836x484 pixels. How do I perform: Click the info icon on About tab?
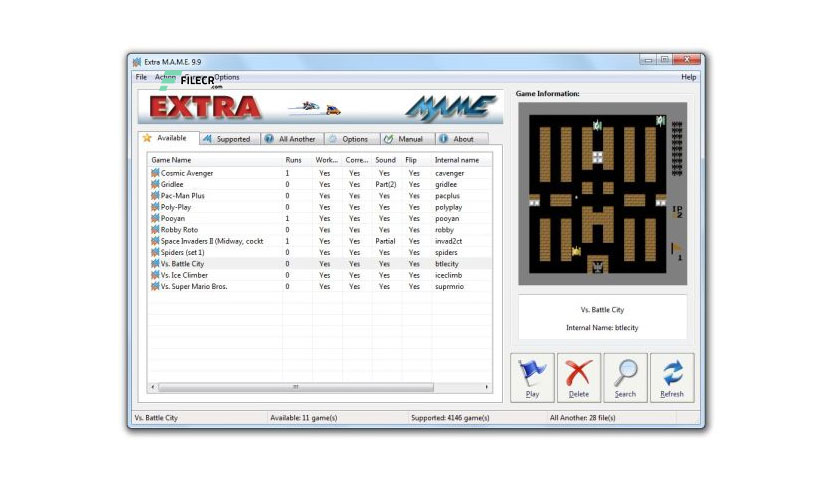coord(444,139)
